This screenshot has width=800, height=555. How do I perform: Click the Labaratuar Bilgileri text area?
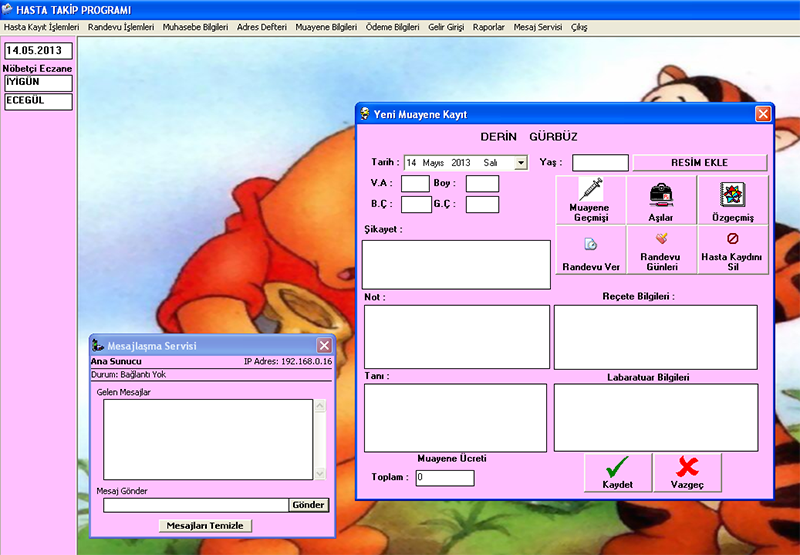pos(656,418)
